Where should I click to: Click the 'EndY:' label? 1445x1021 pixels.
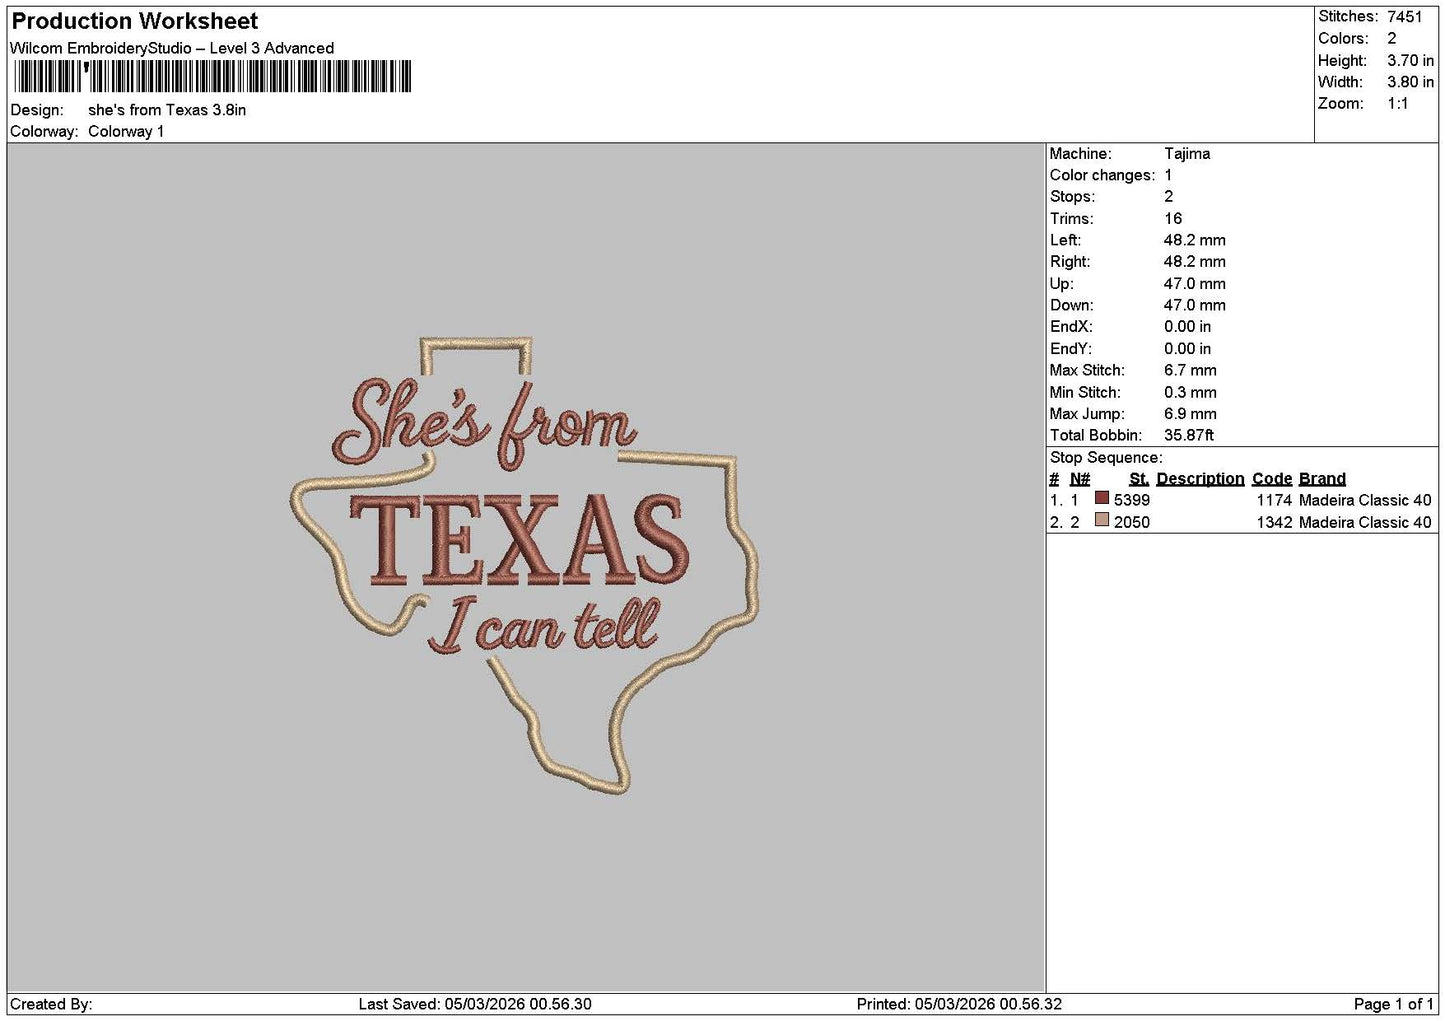(x=1071, y=349)
